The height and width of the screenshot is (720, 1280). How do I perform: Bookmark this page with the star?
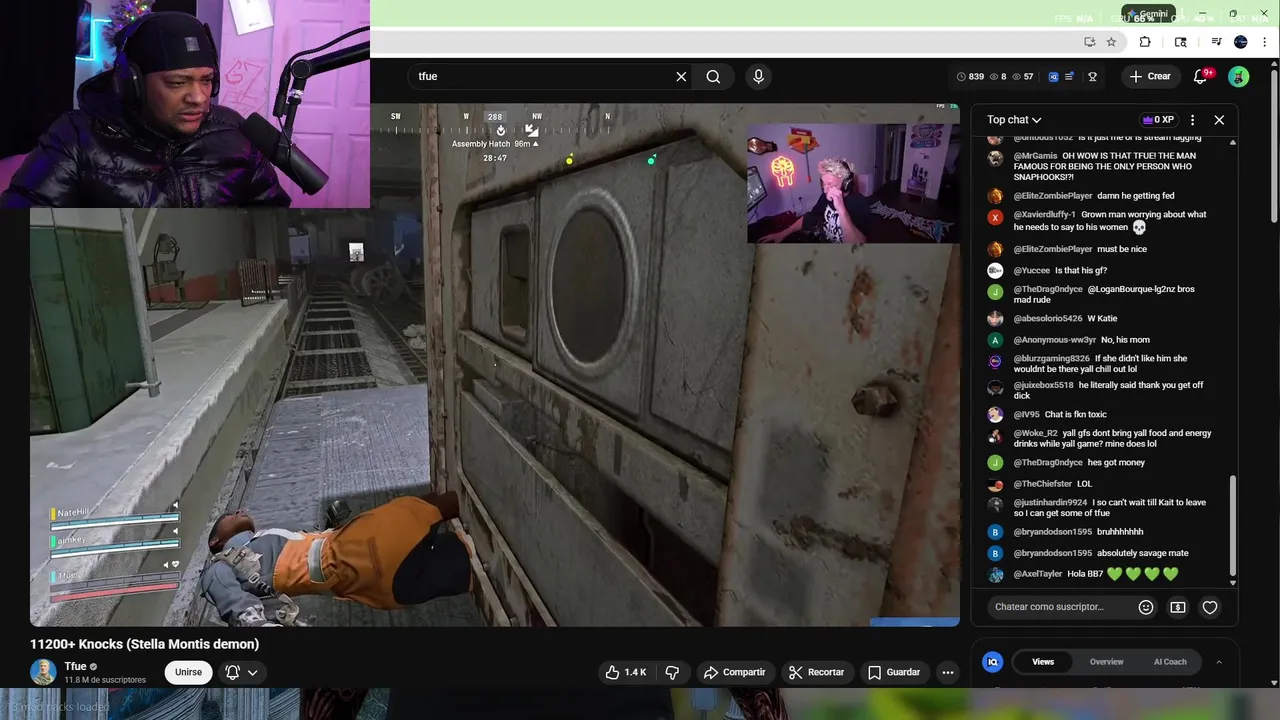pyautogui.click(x=1111, y=42)
